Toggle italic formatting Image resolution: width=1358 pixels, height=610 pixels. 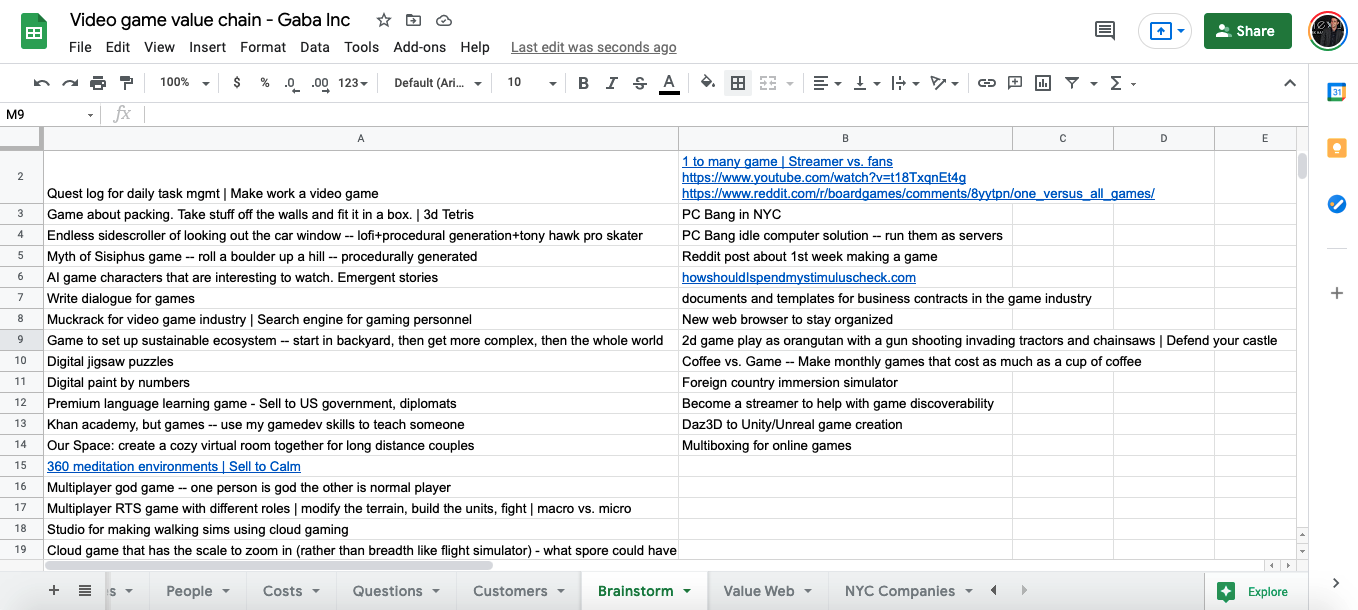(x=612, y=83)
